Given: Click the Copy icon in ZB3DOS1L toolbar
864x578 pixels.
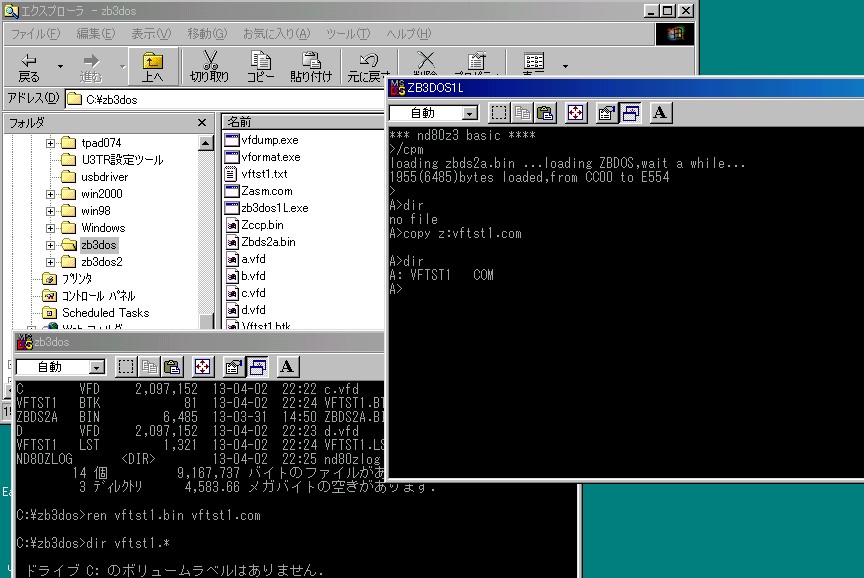Looking at the screenshot, I should [522, 113].
